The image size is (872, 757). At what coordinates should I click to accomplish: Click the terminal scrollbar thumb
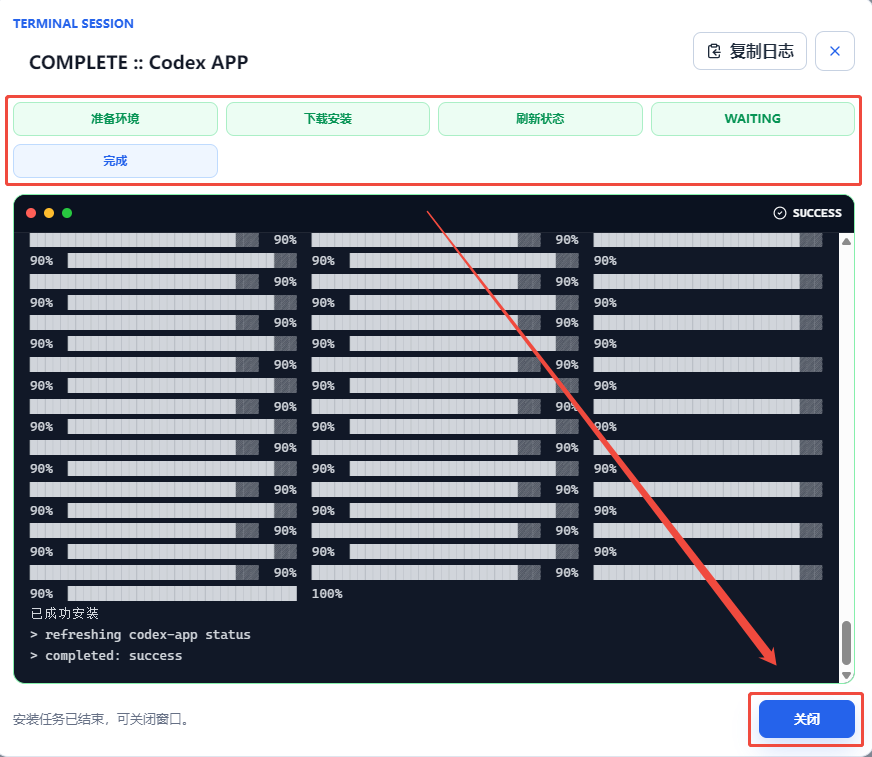coord(846,643)
